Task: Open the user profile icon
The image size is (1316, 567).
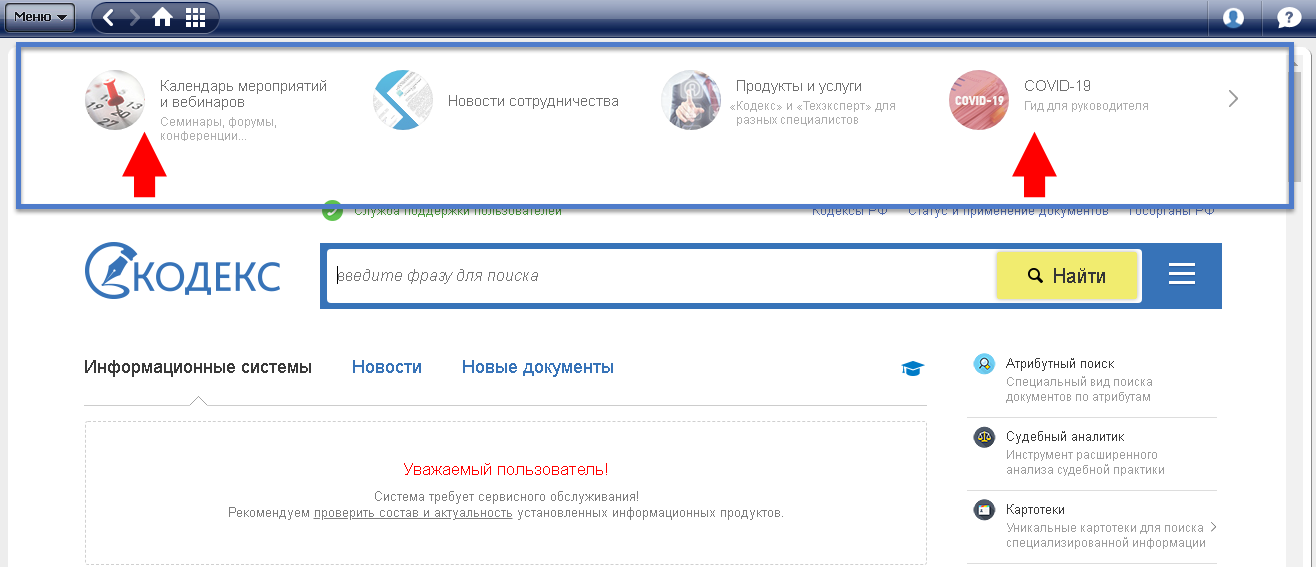Action: [1233, 17]
